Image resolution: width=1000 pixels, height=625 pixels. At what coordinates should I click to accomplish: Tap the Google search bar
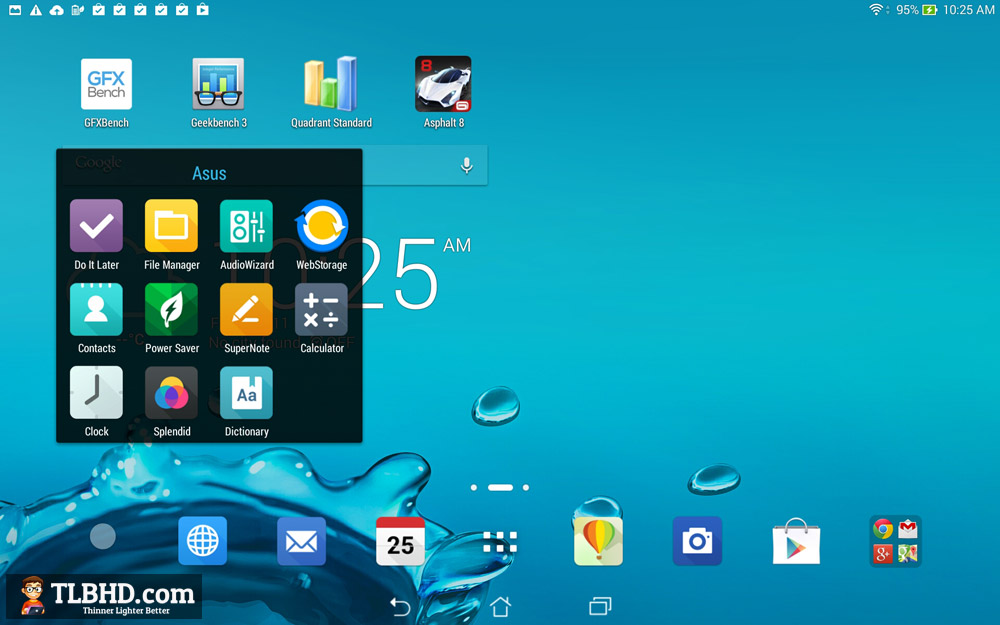274,165
